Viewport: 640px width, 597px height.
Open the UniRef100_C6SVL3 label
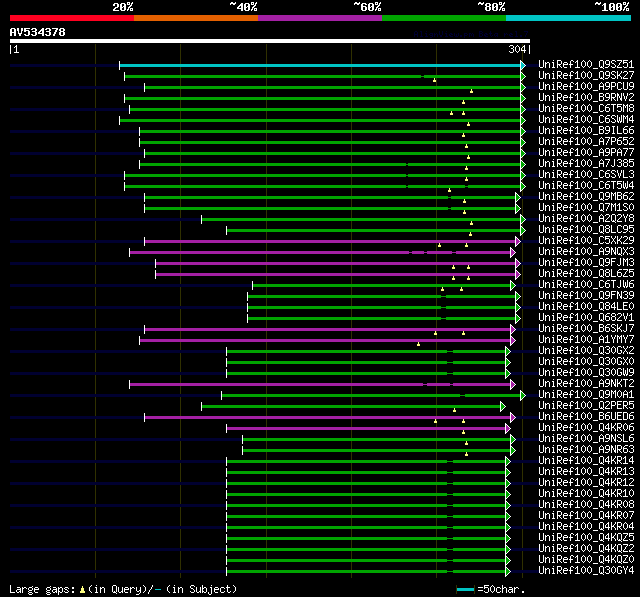coord(586,175)
